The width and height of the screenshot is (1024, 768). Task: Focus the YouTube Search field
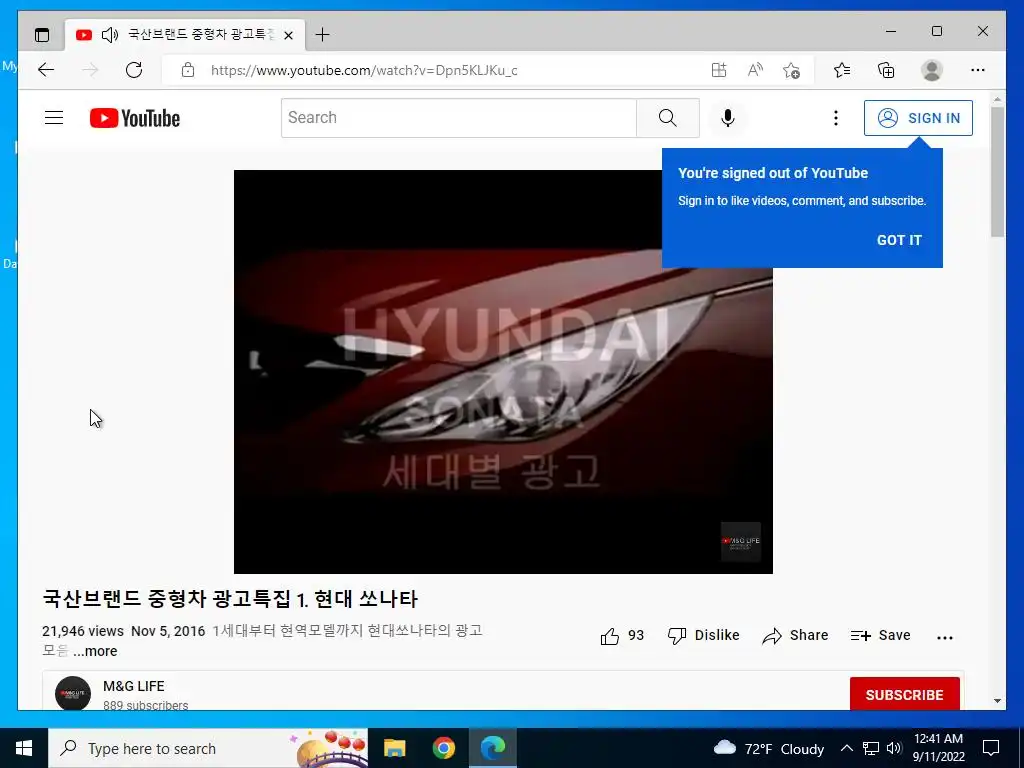(458, 118)
